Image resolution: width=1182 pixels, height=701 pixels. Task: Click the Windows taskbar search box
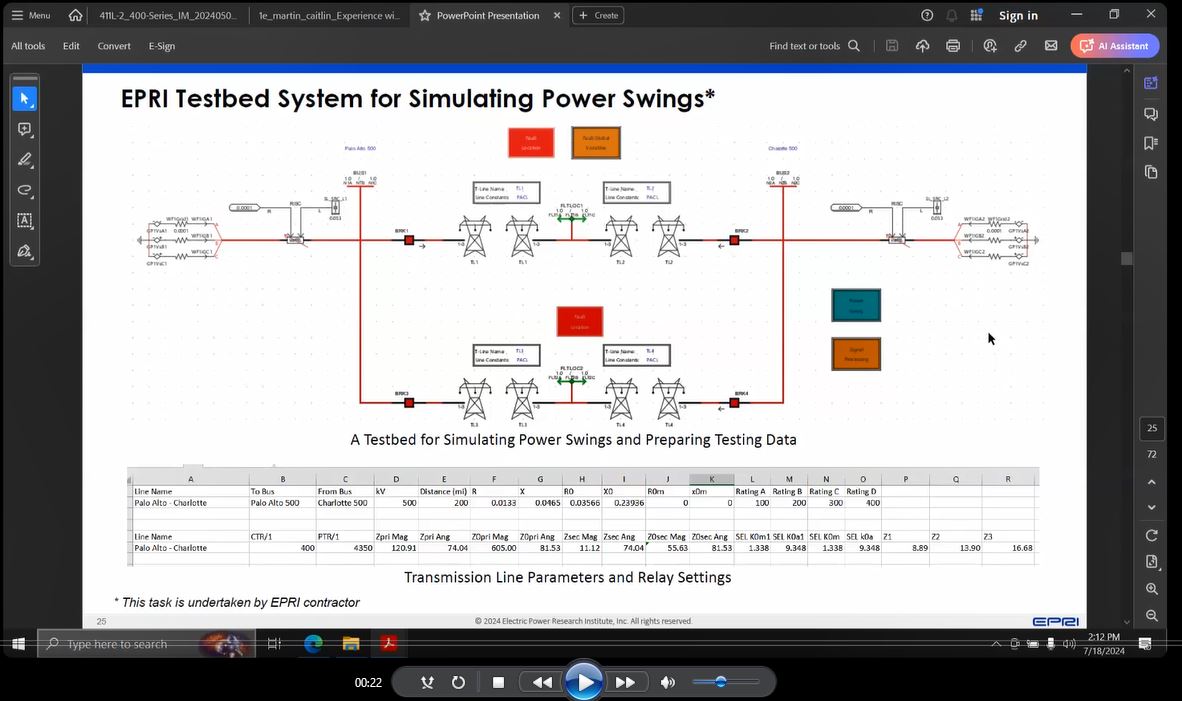point(130,644)
